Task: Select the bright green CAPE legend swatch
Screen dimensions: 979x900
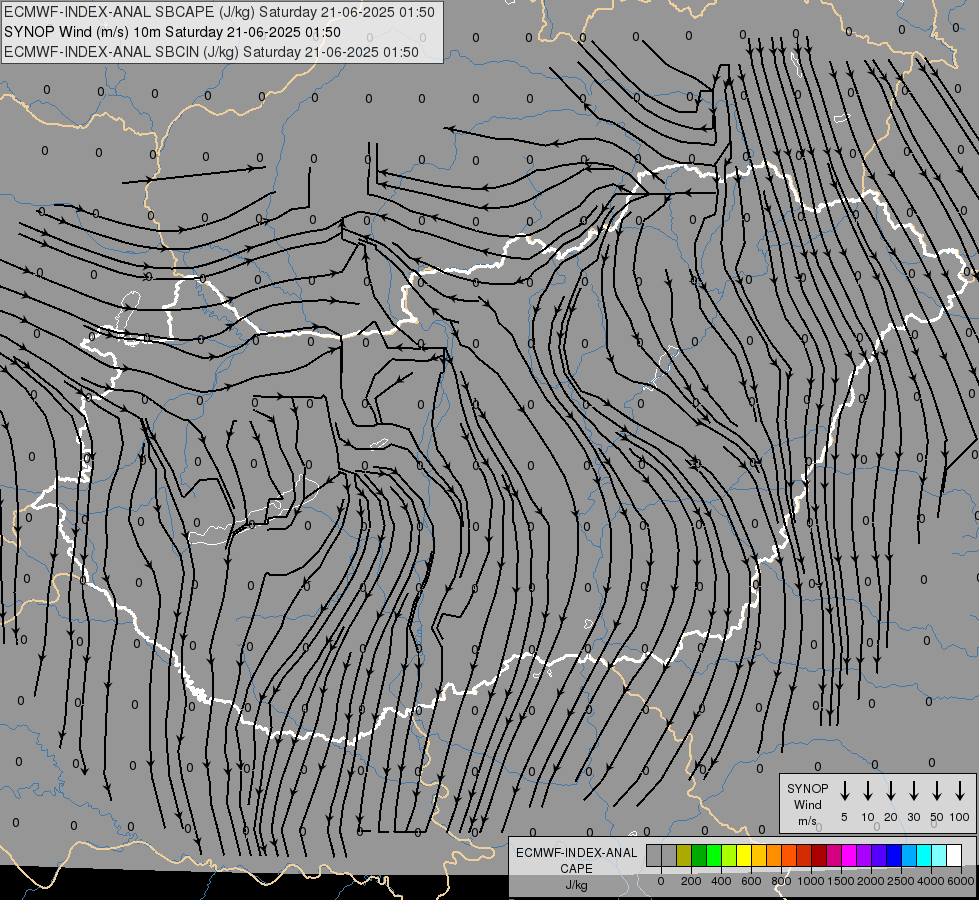Action: [x=714, y=855]
